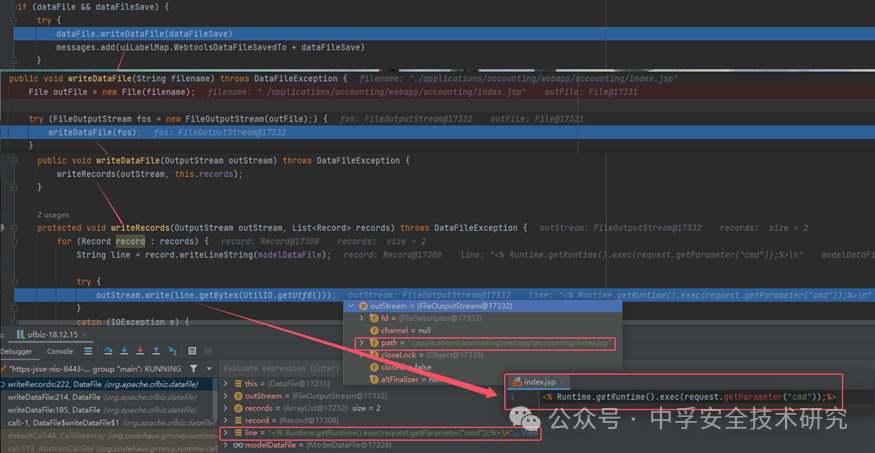This screenshot has width=875, height=453.
Task: Close the index.jsp editor tab
Action: [x=563, y=382]
